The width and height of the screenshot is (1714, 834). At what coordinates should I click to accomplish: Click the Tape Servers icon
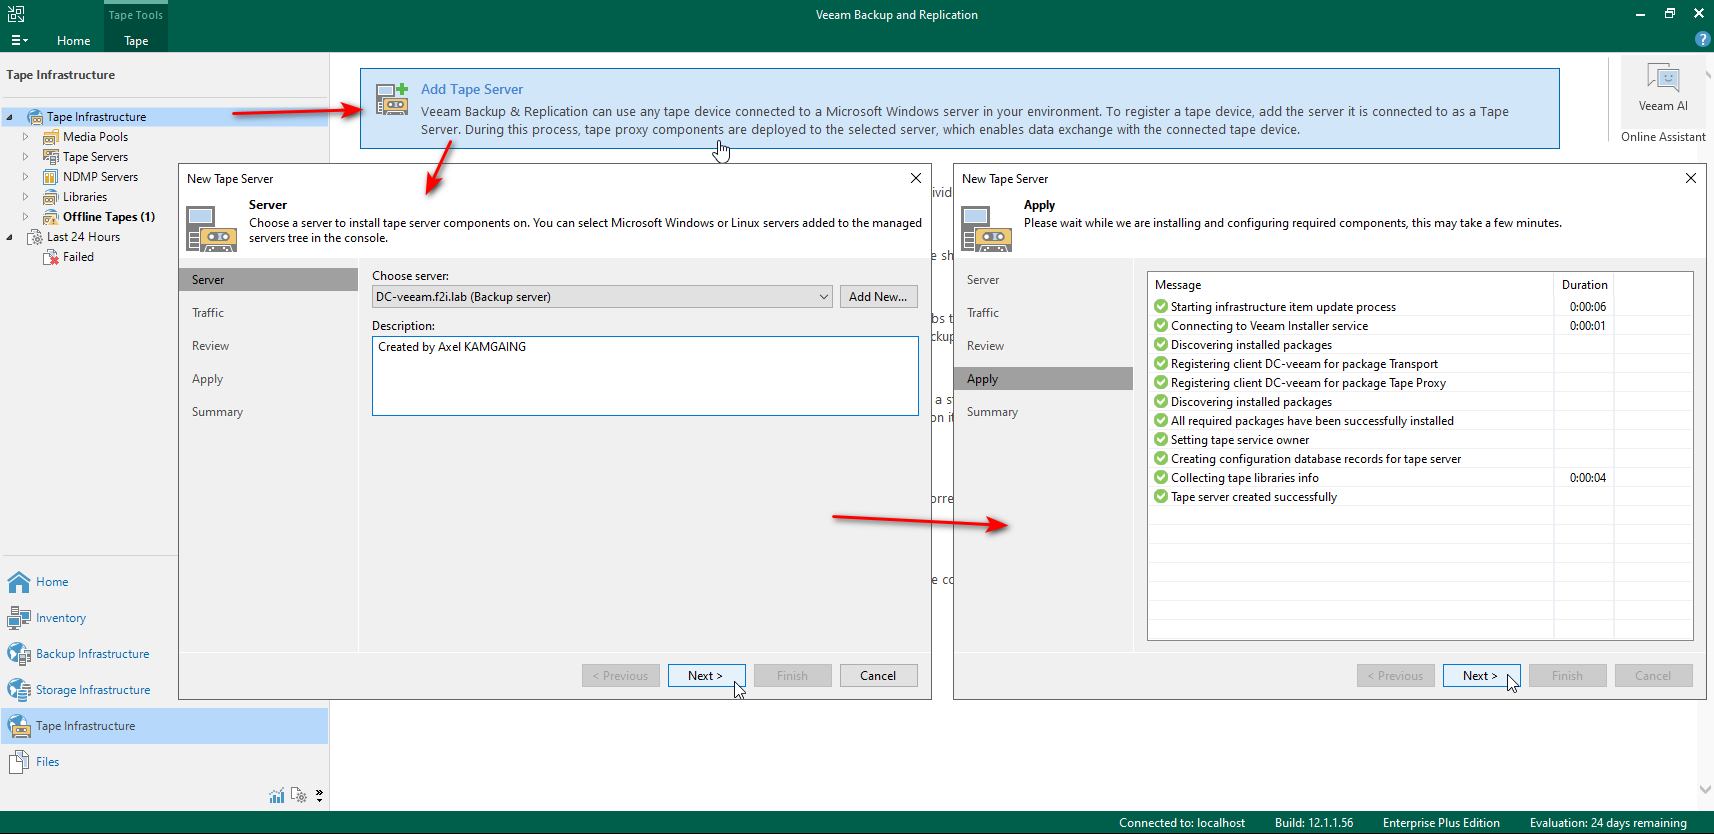(x=50, y=157)
